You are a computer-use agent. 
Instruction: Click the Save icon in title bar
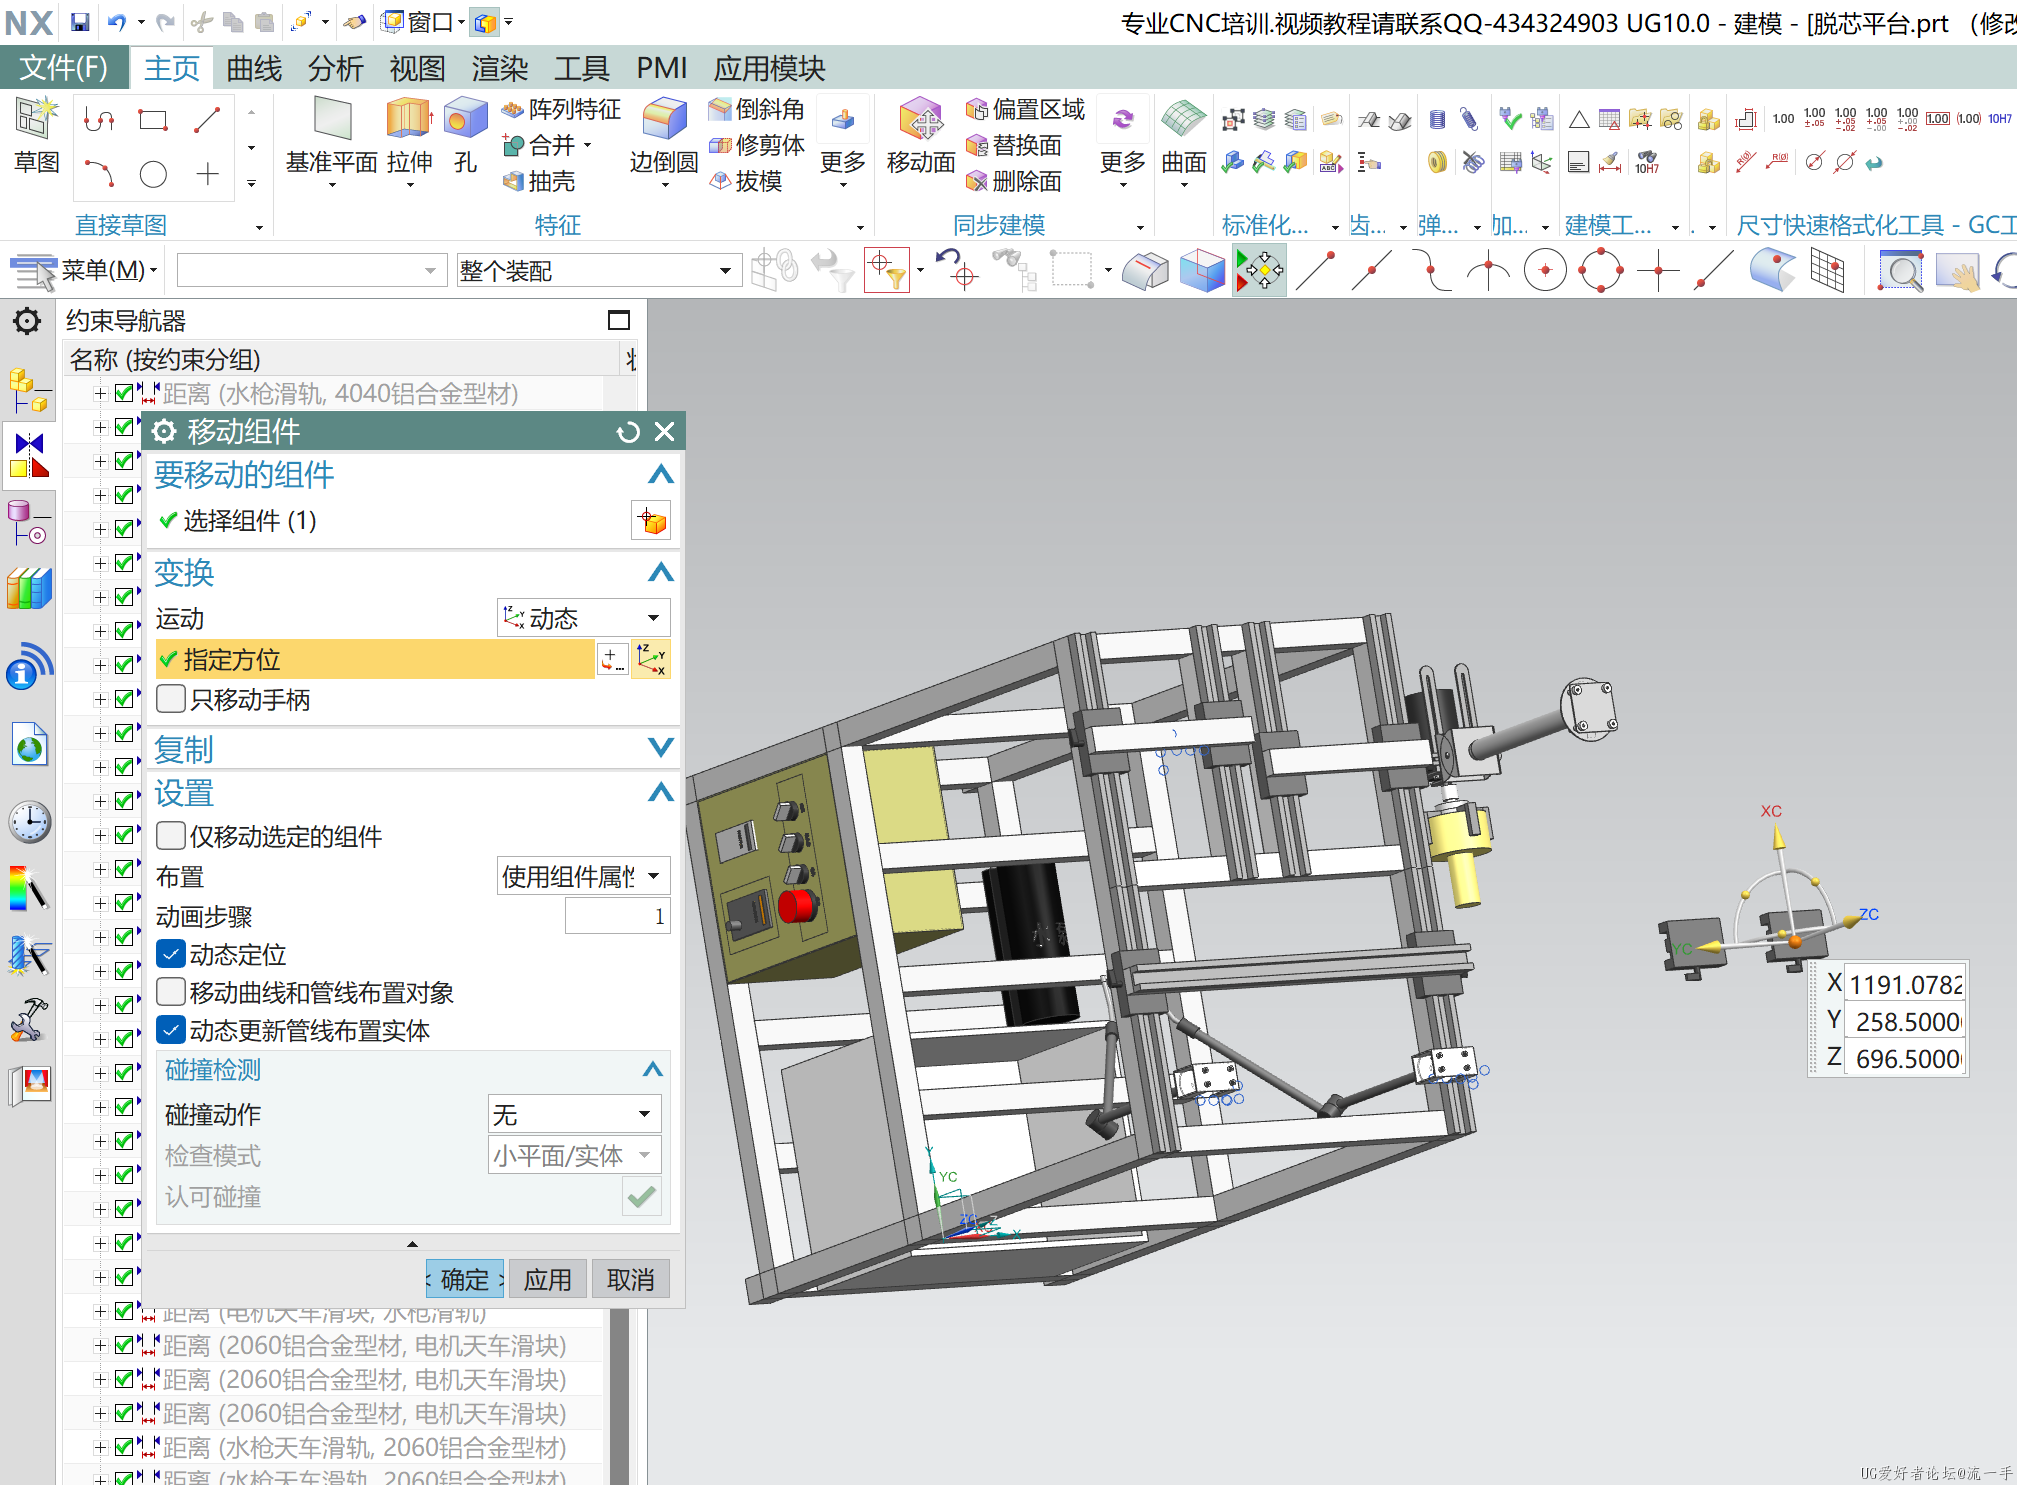[80, 21]
